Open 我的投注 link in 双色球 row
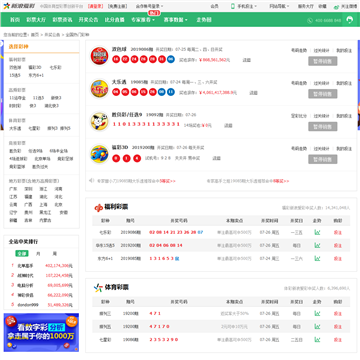Screen dimensions: 360x360 344,51
